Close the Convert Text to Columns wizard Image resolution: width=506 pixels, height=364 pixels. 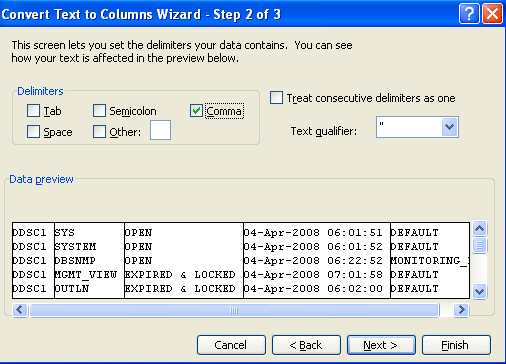click(x=492, y=14)
